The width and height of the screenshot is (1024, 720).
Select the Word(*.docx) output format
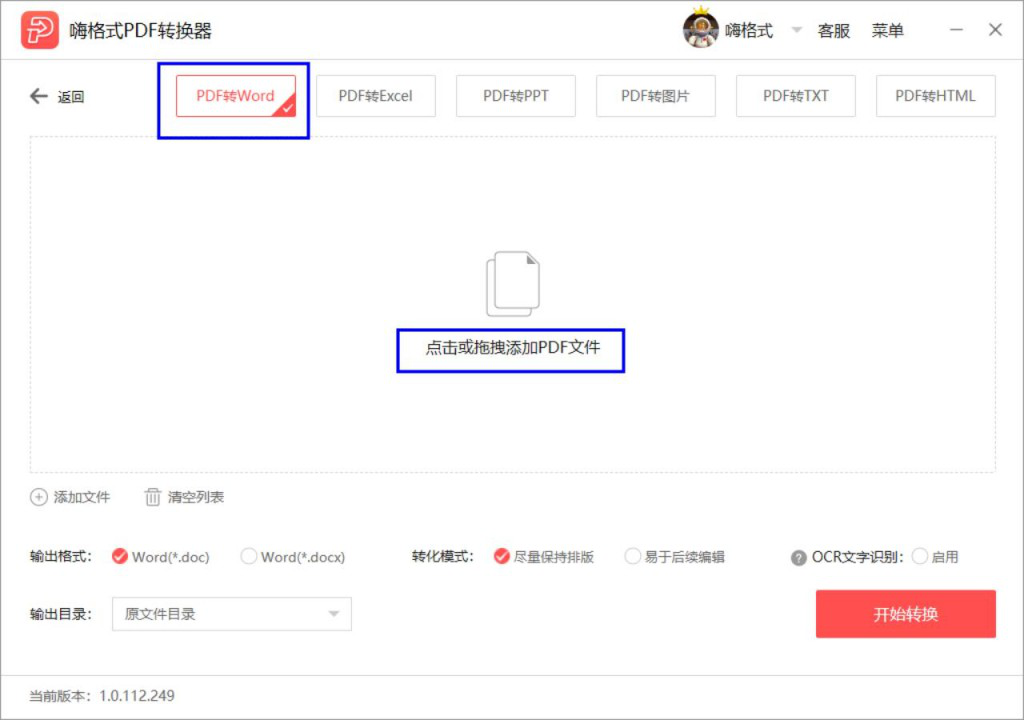pyautogui.click(x=293, y=557)
